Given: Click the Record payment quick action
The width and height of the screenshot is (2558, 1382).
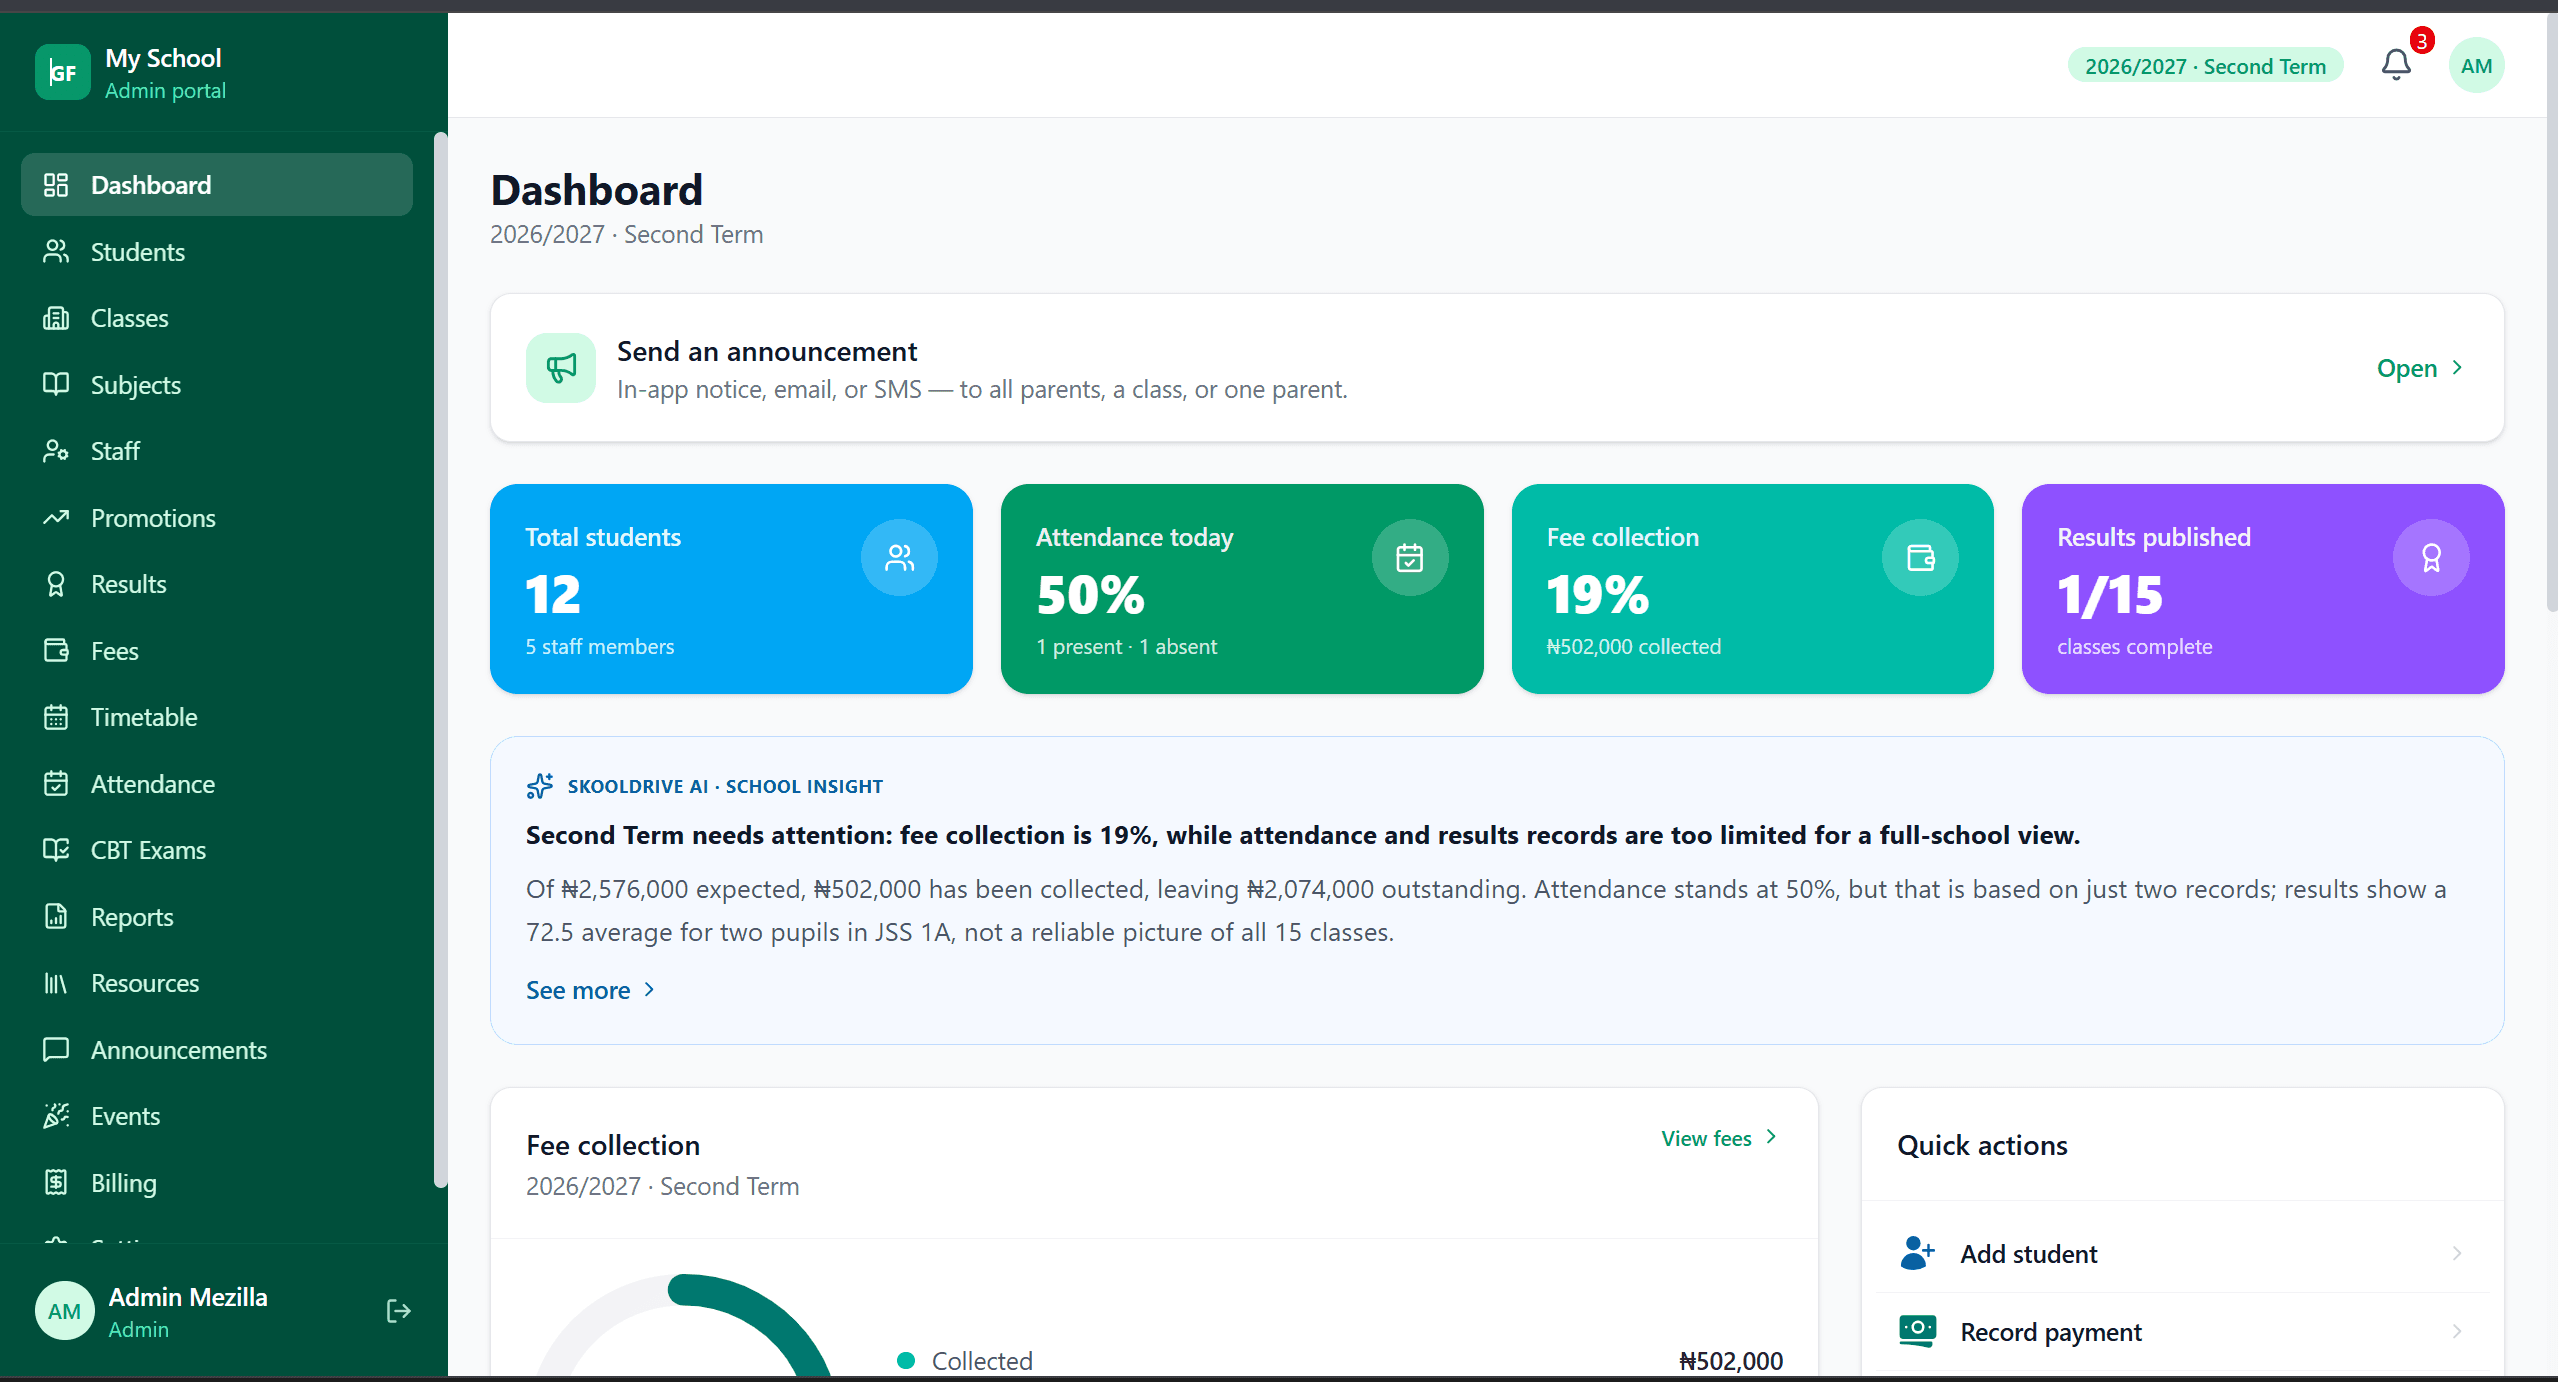Looking at the screenshot, I should (2183, 1331).
